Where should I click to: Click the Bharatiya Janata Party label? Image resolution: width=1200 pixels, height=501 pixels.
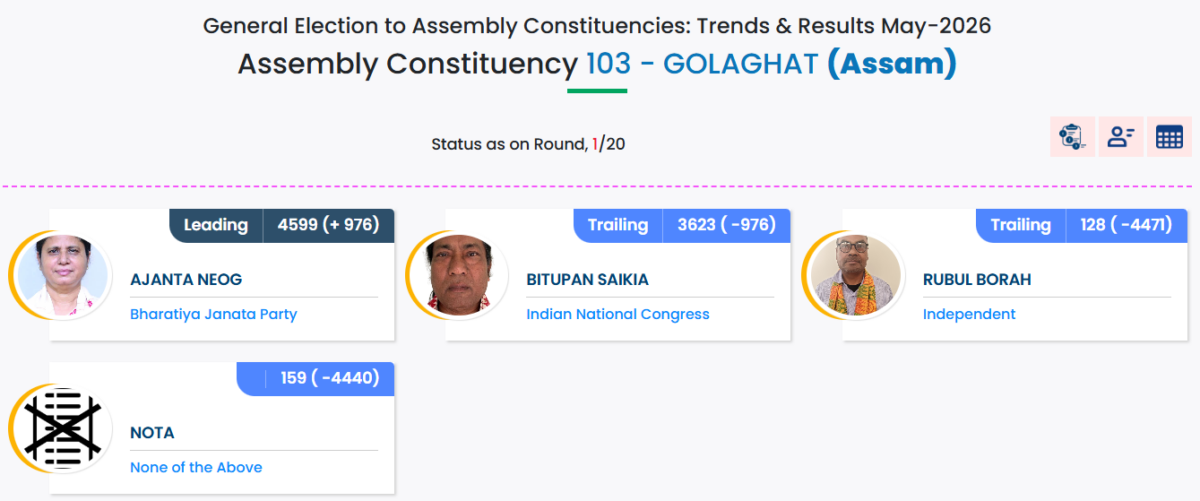pos(214,314)
